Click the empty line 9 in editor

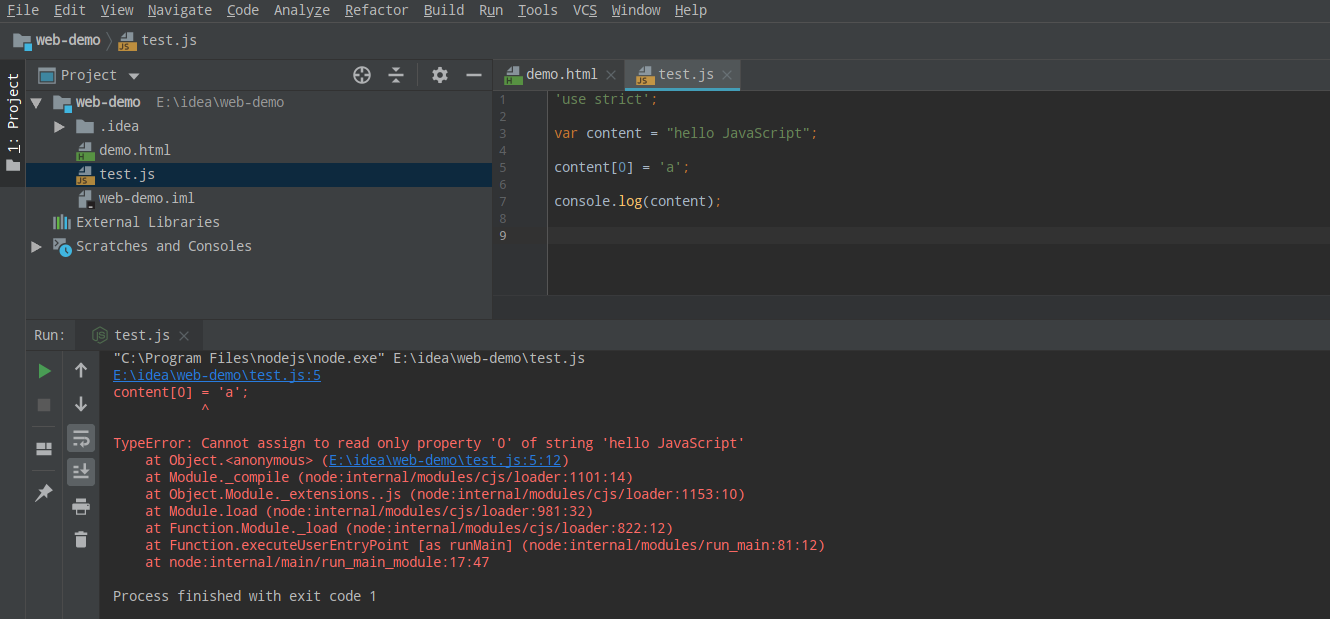(938, 235)
